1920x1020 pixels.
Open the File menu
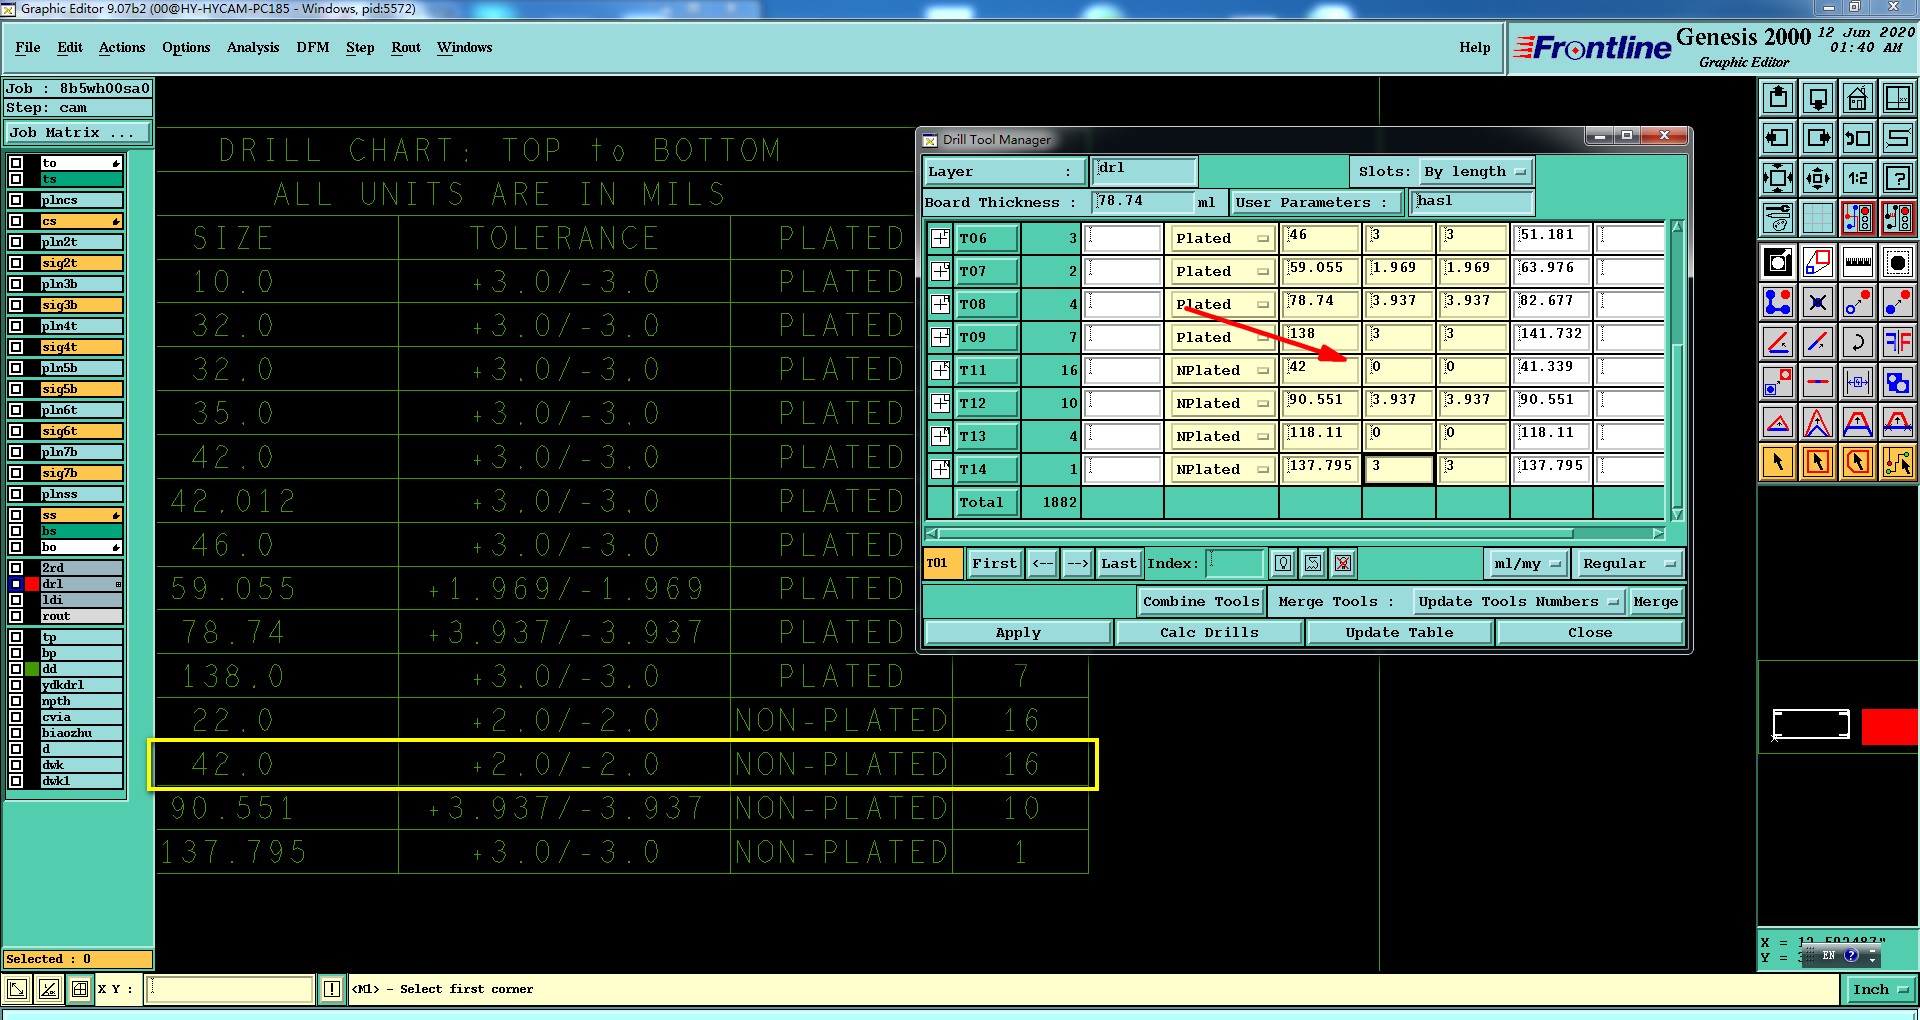tap(28, 47)
